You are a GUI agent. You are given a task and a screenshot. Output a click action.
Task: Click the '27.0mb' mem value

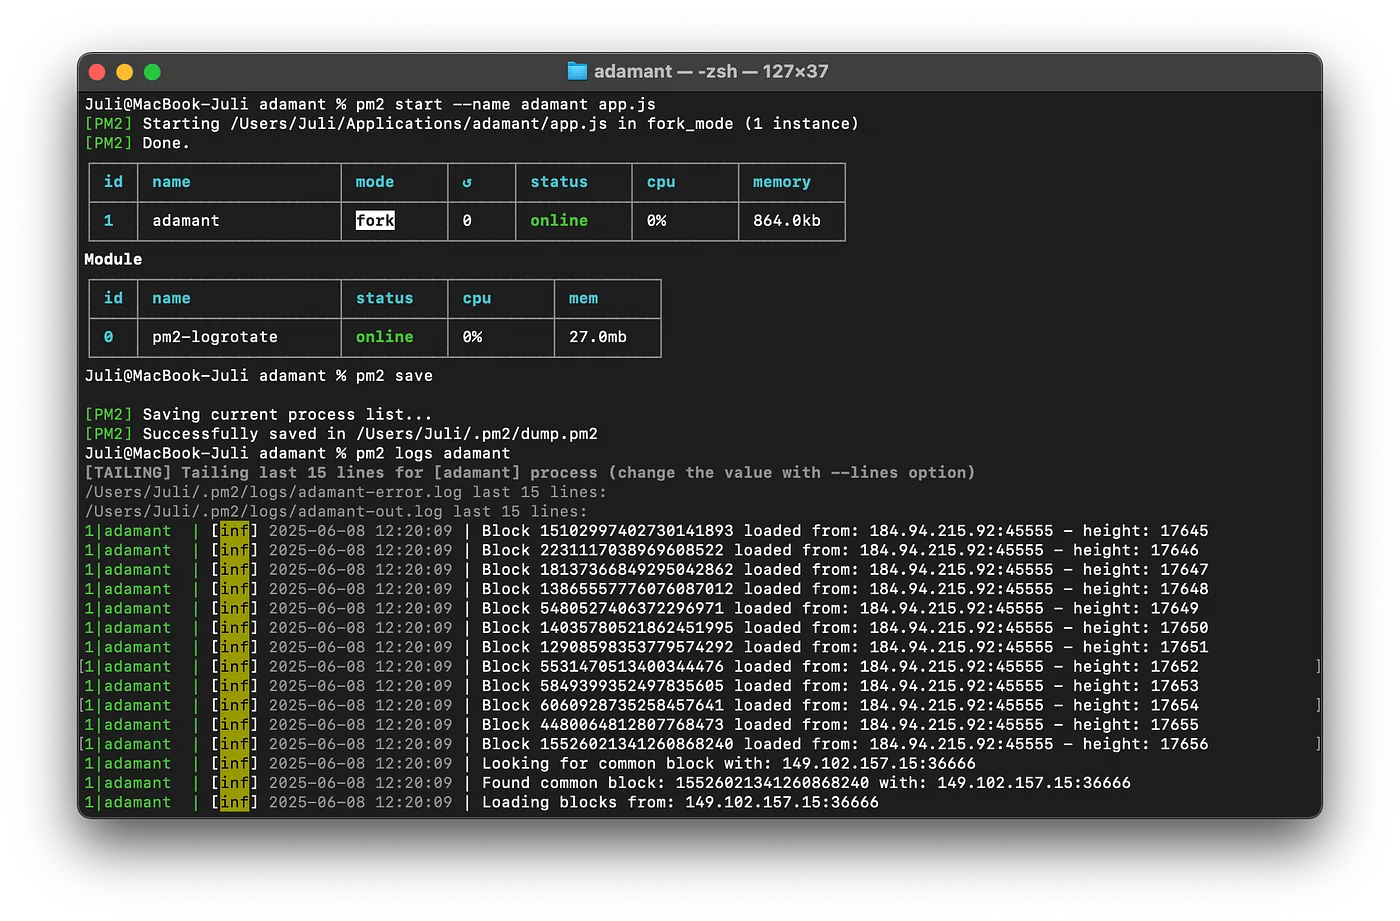click(598, 337)
